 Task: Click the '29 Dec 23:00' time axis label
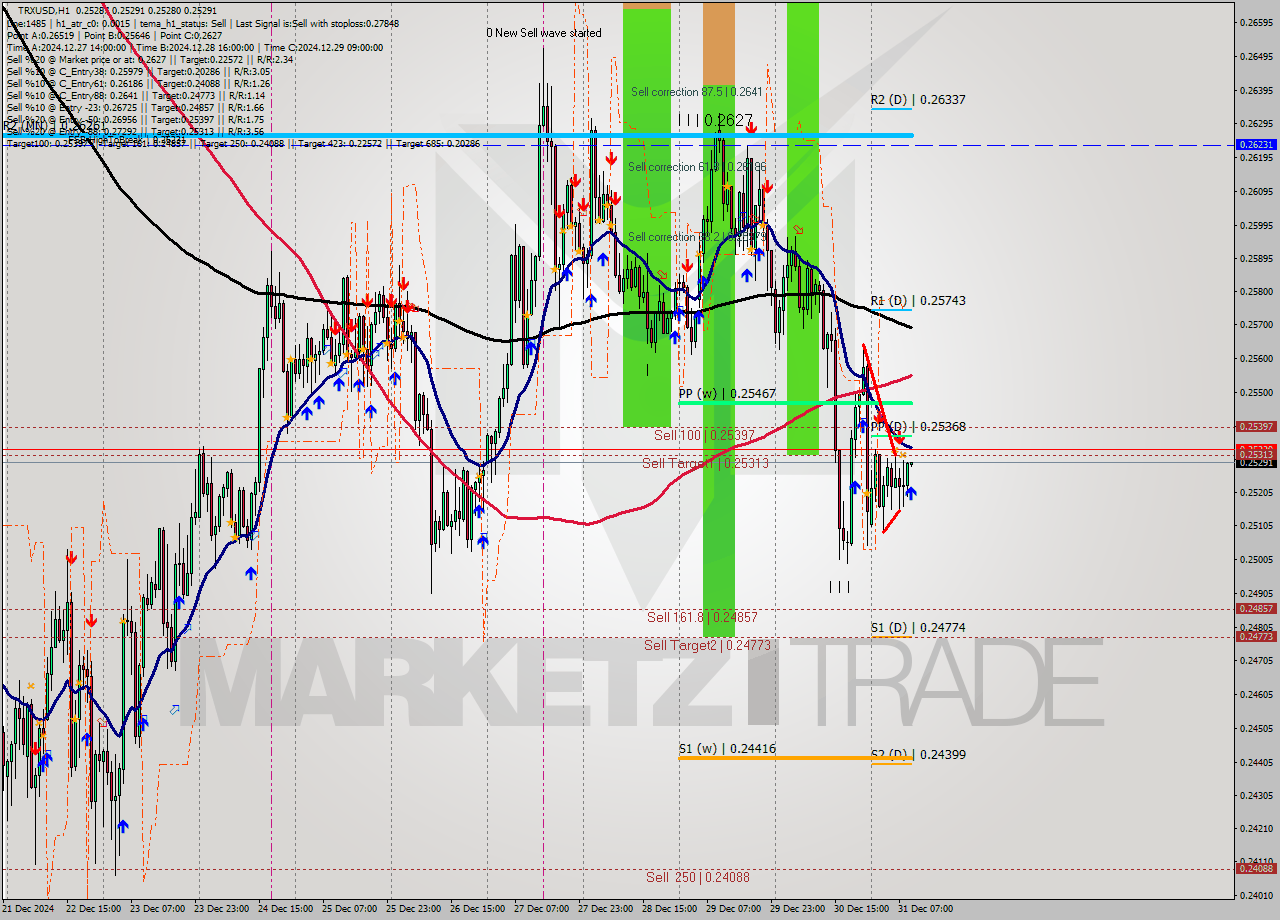798,909
